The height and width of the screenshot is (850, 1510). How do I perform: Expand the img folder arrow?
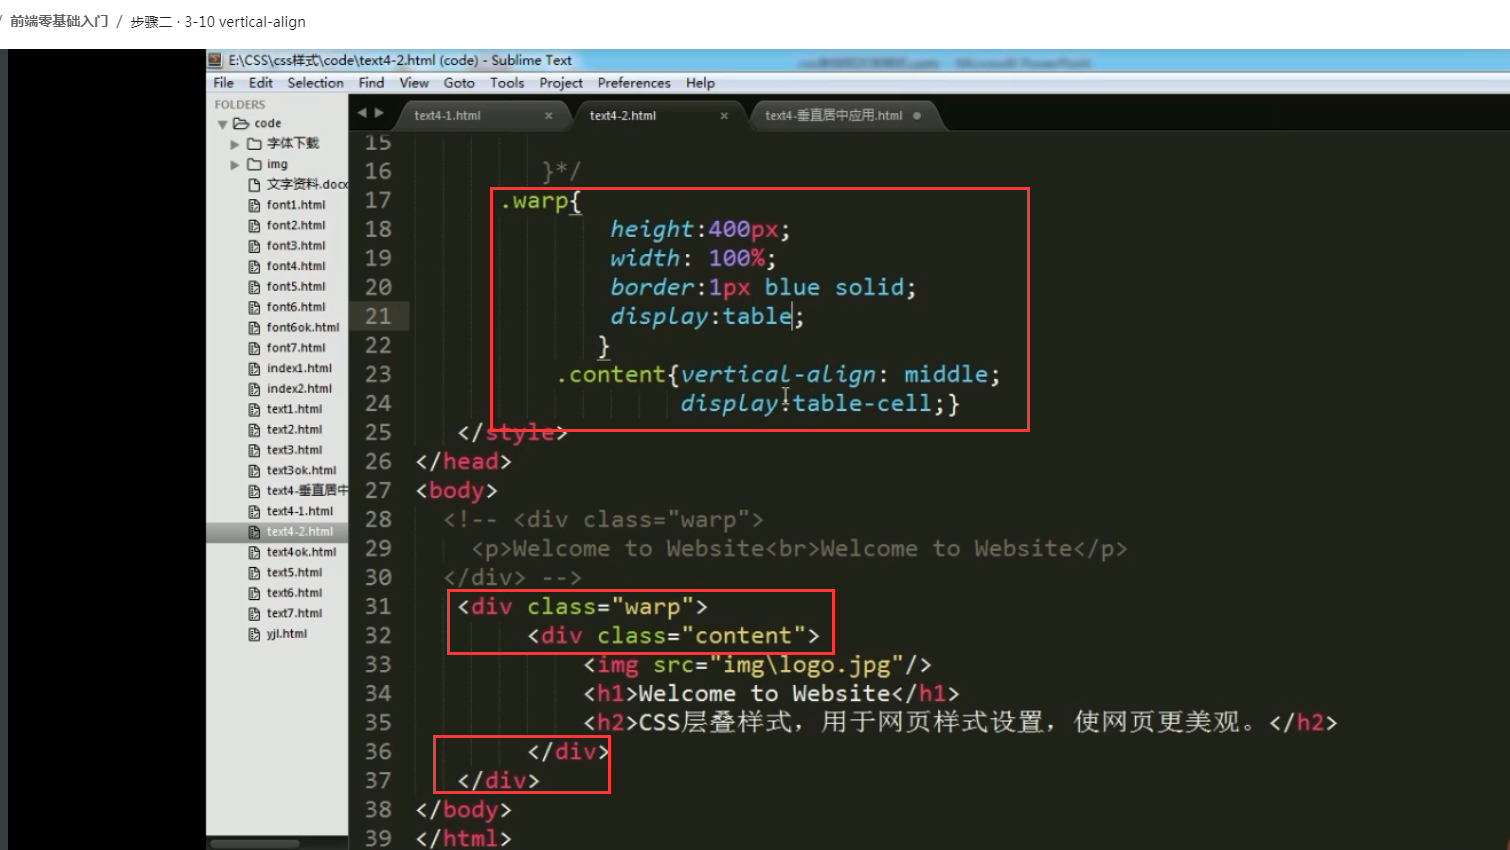(235, 164)
